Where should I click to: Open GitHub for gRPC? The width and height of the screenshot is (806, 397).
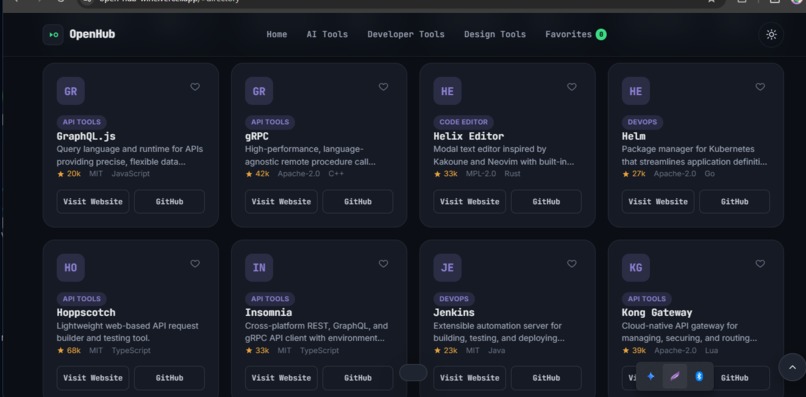[x=358, y=202]
